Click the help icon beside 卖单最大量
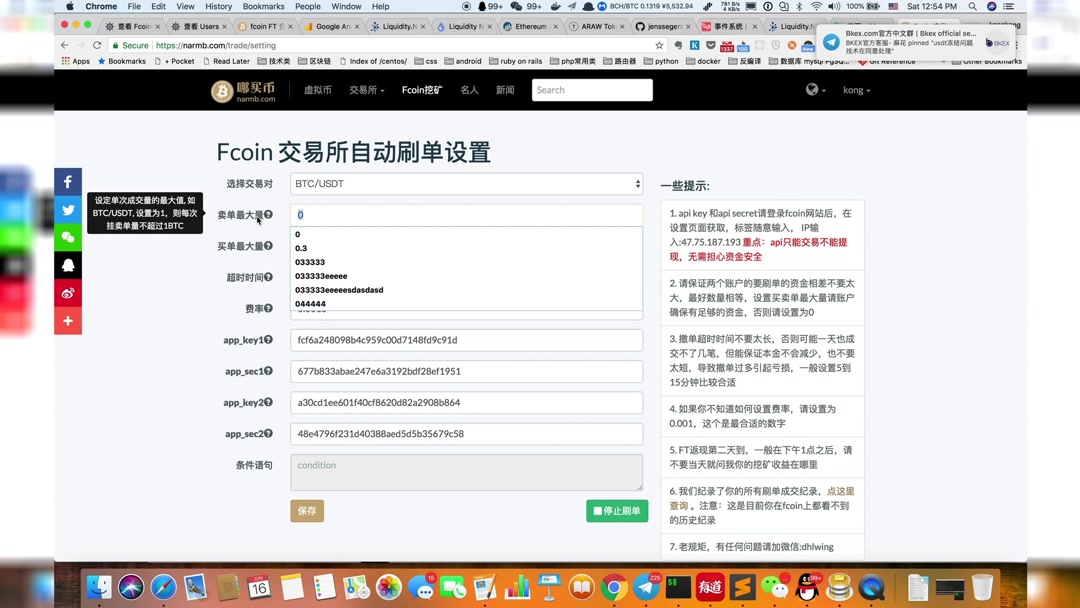The width and height of the screenshot is (1080, 608). 269,214
